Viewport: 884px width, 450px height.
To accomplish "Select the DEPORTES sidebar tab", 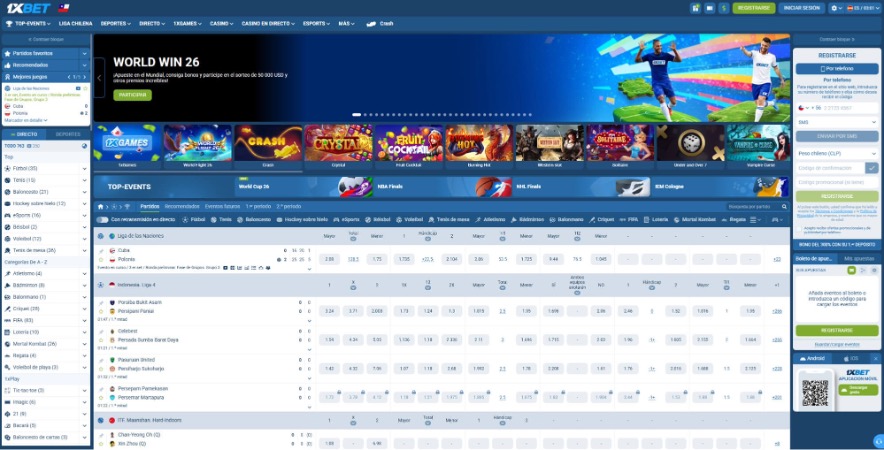I will [x=68, y=134].
